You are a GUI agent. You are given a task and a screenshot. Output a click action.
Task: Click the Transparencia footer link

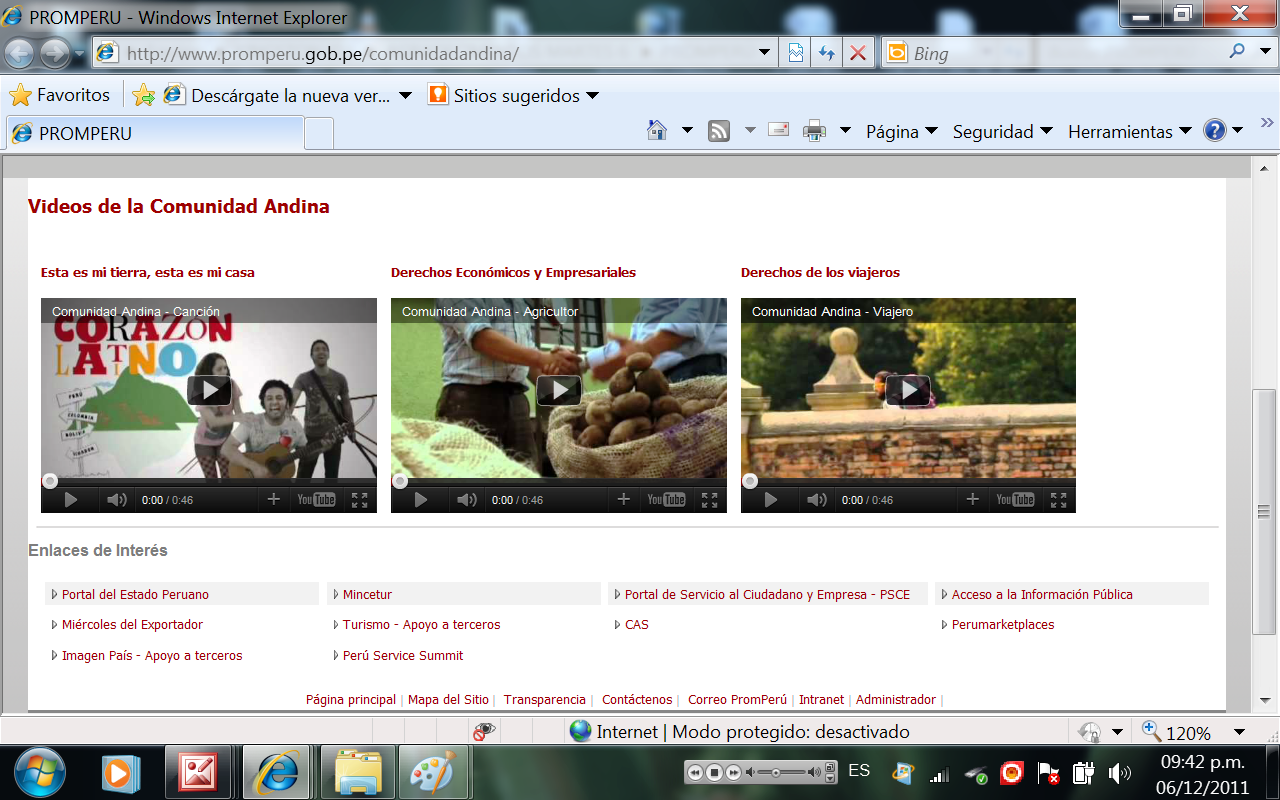click(545, 700)
